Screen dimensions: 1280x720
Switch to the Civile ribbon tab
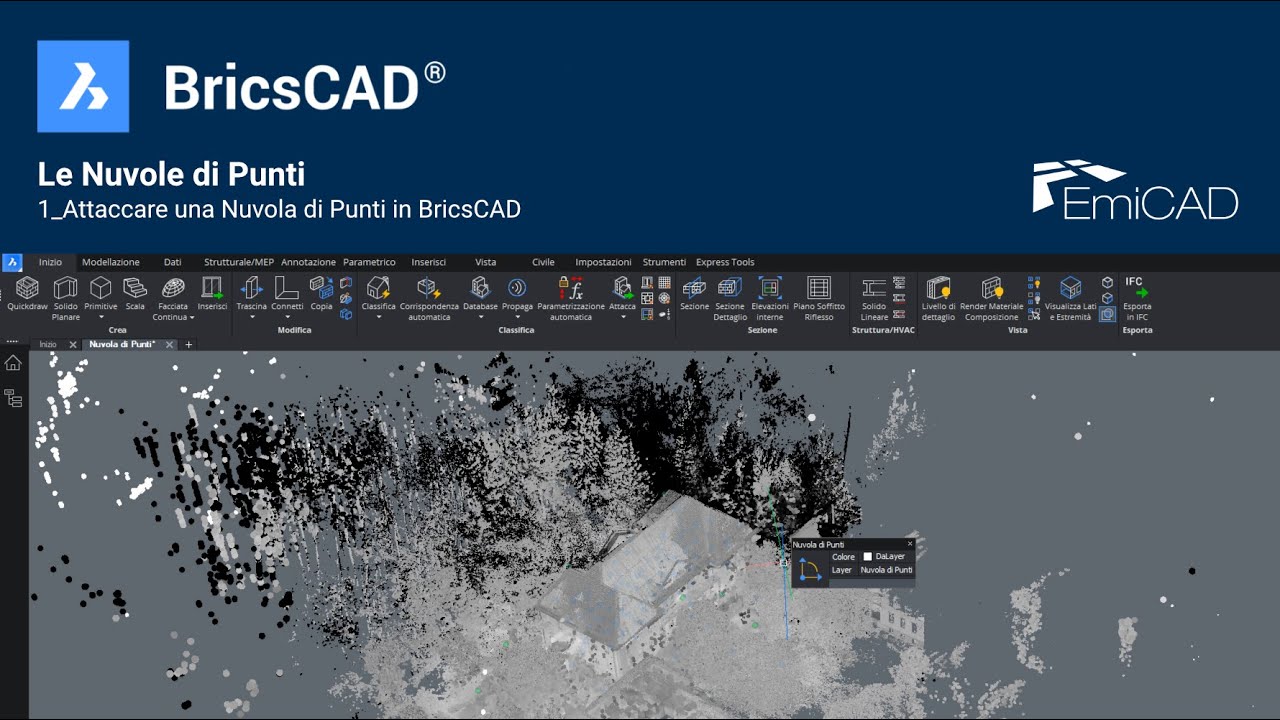click(543, 262)
